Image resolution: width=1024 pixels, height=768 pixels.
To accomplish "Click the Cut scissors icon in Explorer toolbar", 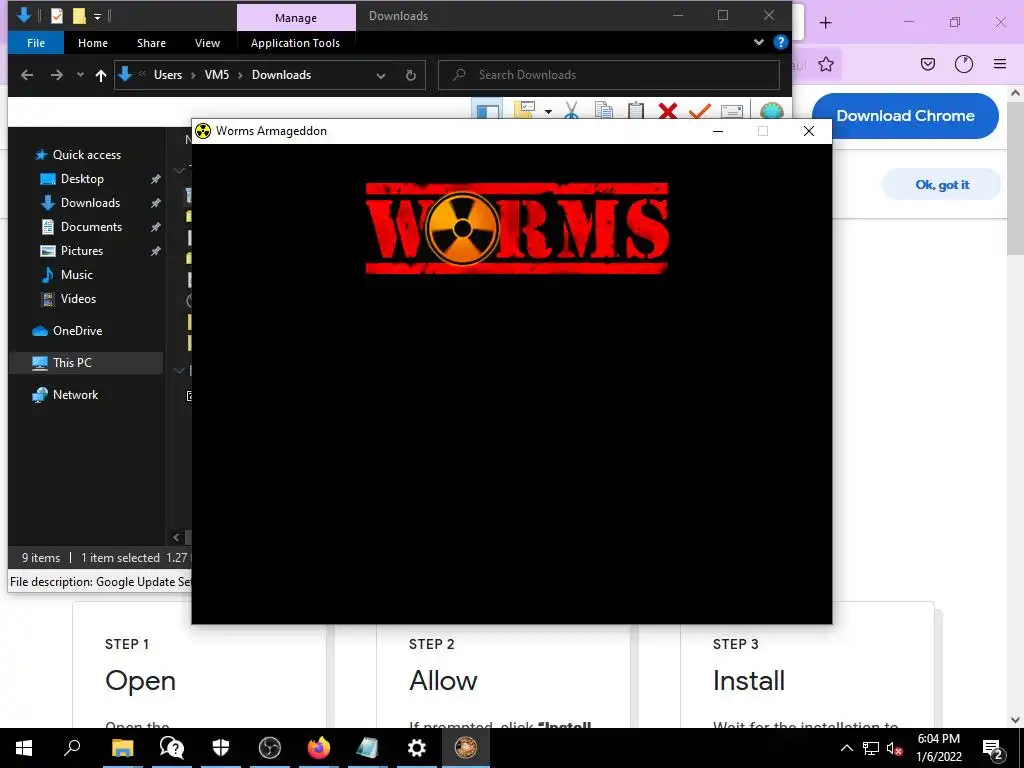I will tap(571, 110).
